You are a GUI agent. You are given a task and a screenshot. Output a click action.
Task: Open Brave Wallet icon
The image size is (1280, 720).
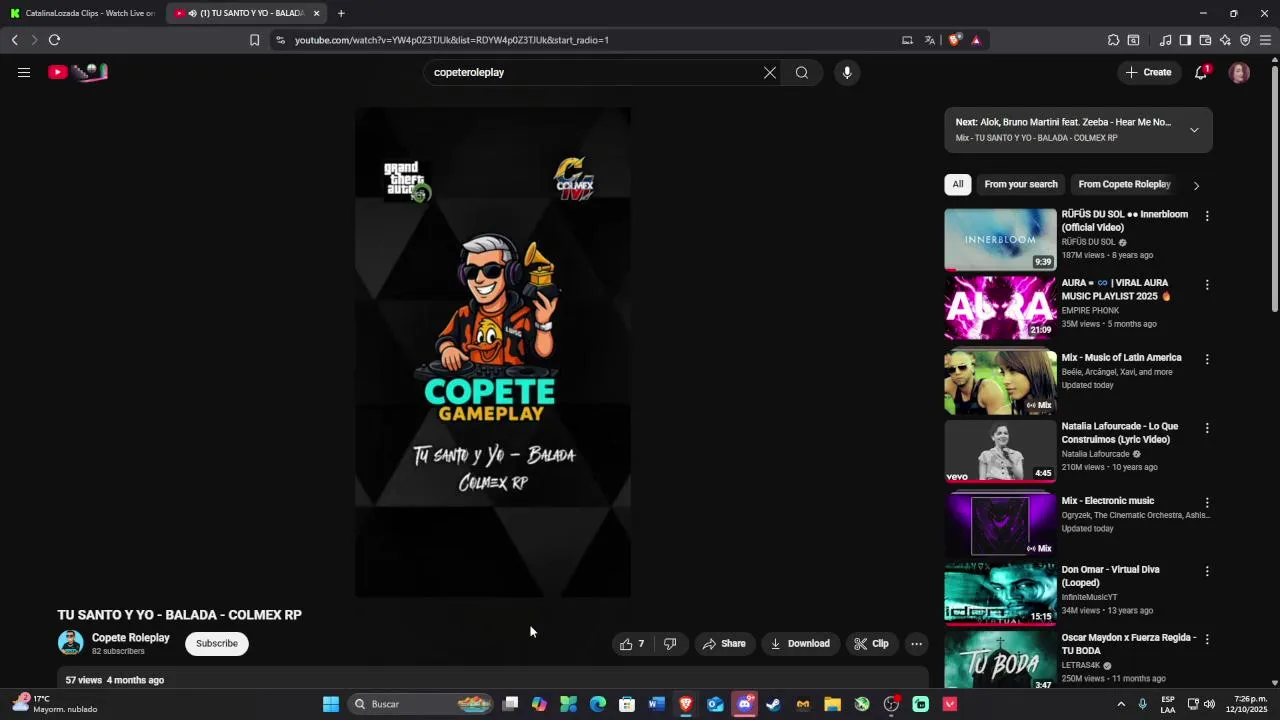1205,40
